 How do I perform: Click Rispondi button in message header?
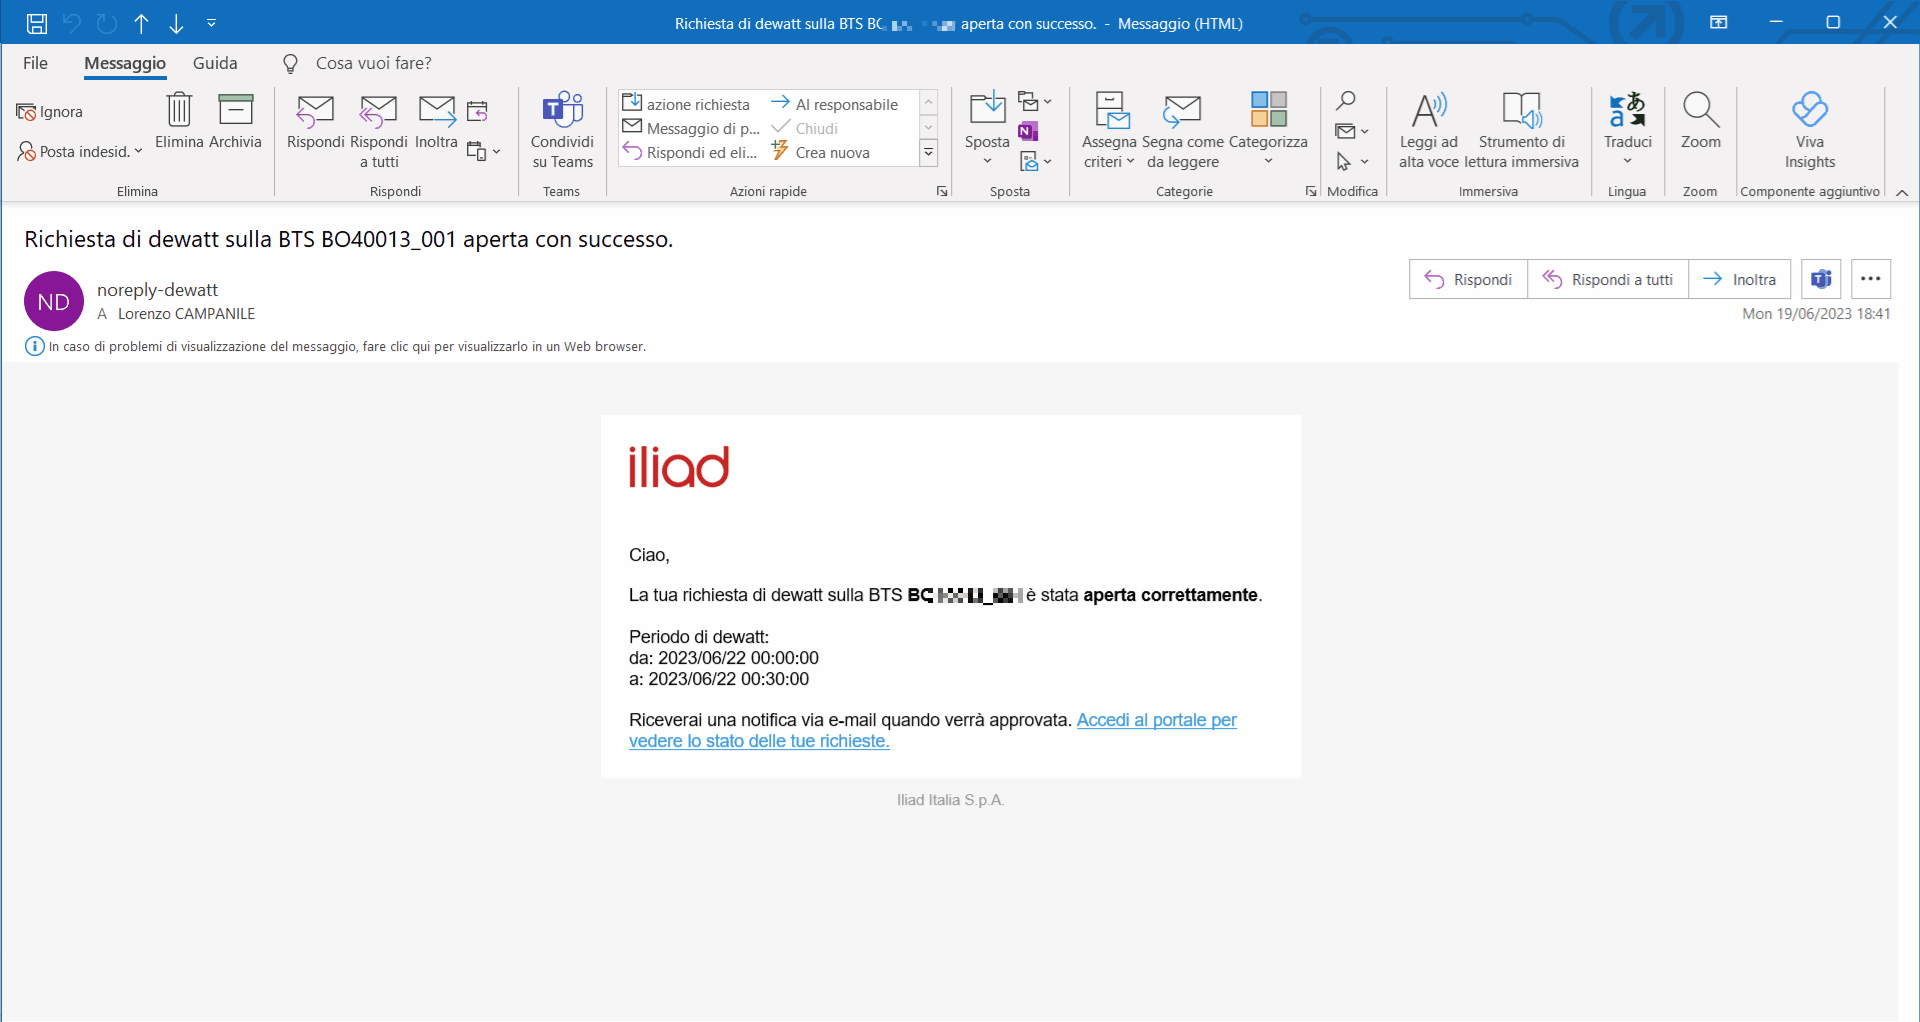pos(1468,279)
